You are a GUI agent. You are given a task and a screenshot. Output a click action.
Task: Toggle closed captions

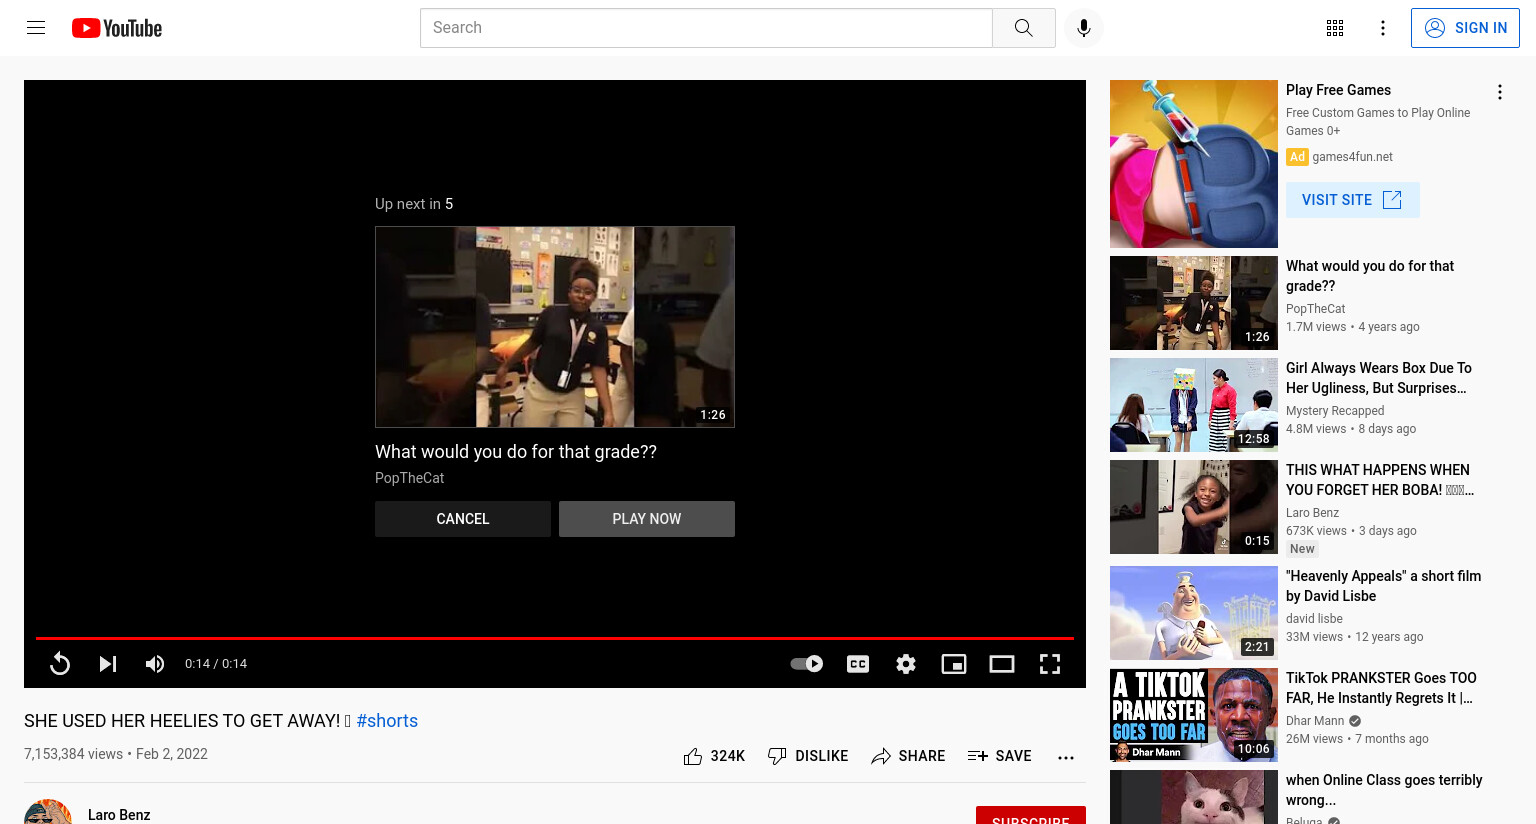pos(858,664)
